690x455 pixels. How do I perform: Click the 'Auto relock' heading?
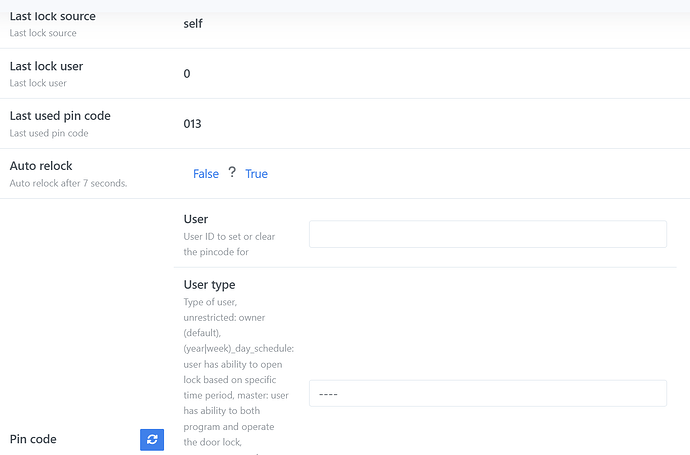coord(41,166)
